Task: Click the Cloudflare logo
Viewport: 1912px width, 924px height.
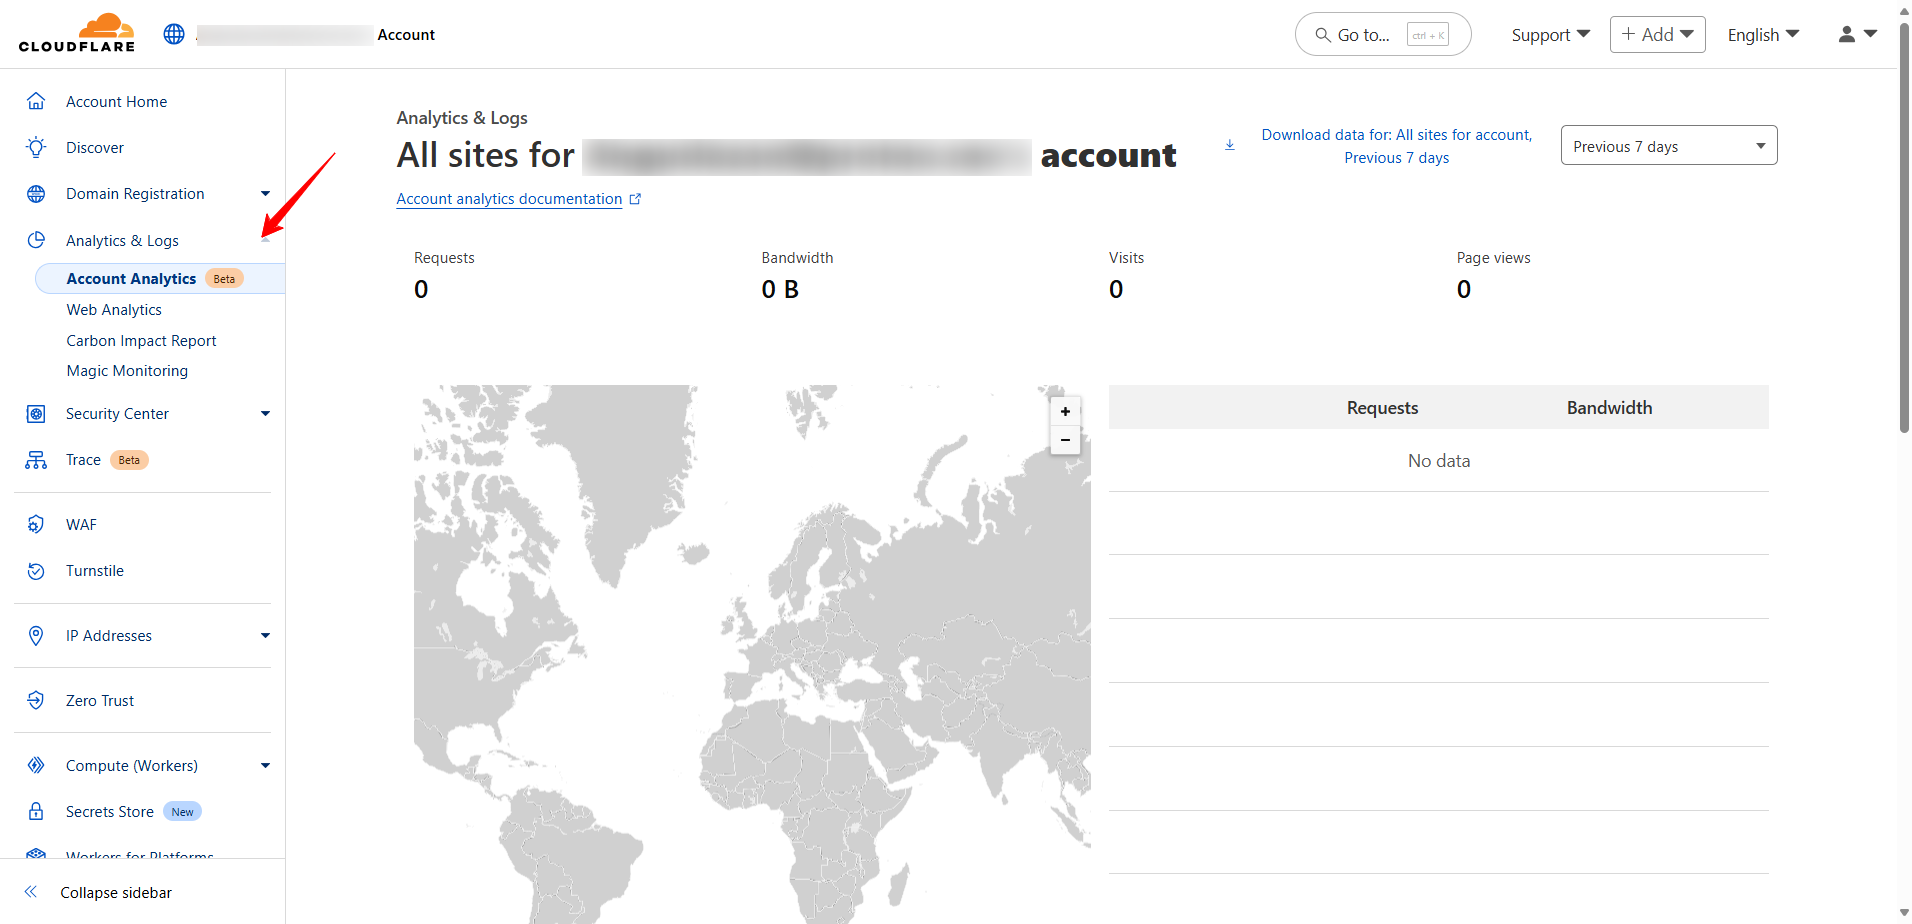Action: (x=77, y=34)
